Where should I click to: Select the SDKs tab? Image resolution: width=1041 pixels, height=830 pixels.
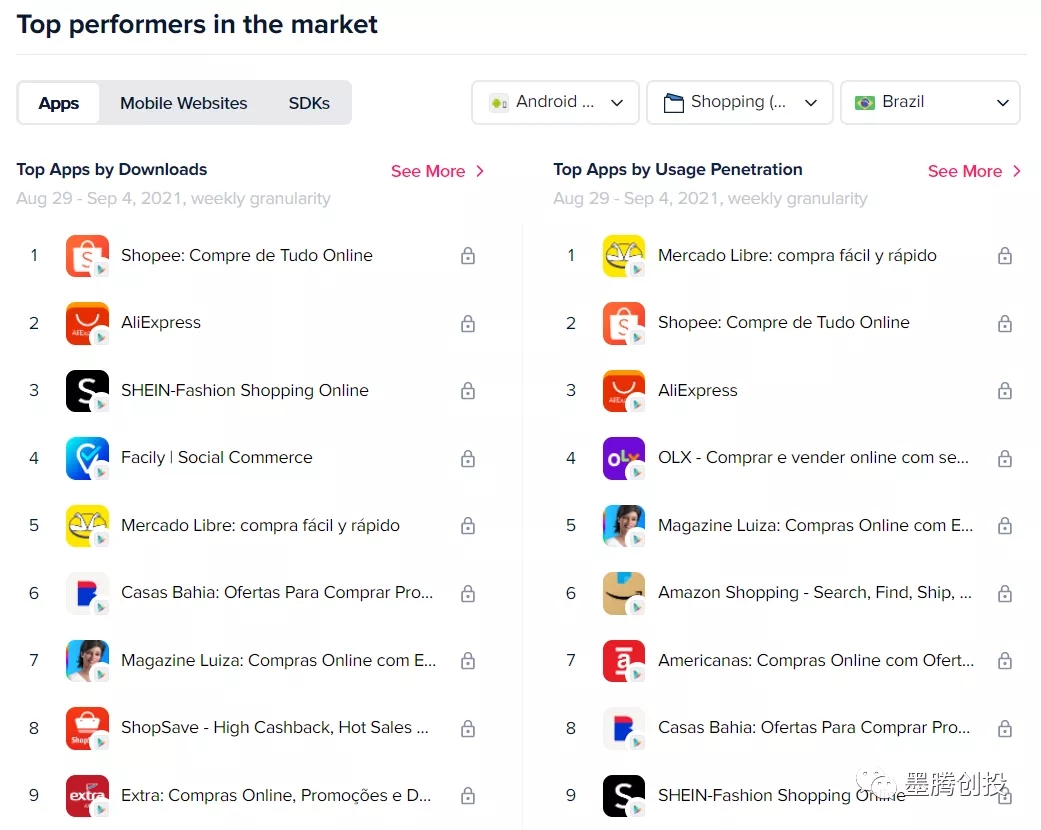309,103
